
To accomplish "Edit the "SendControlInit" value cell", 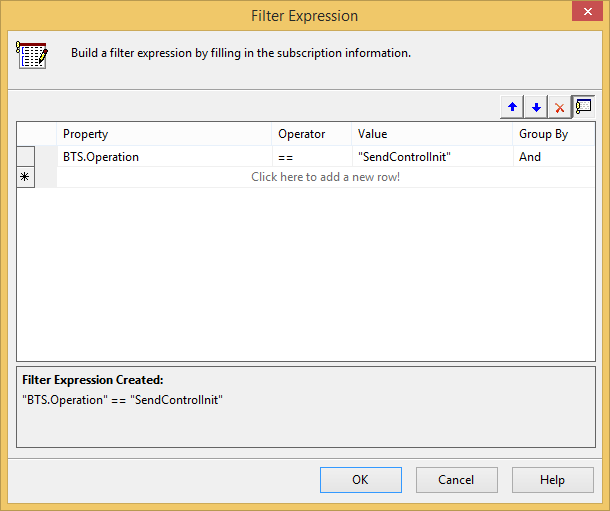I will [433, 157].
